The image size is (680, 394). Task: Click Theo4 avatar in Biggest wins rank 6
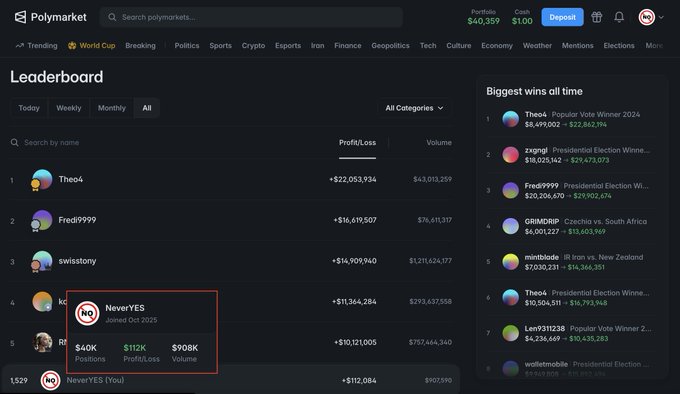pyautogui.click(x=510, y=297)
